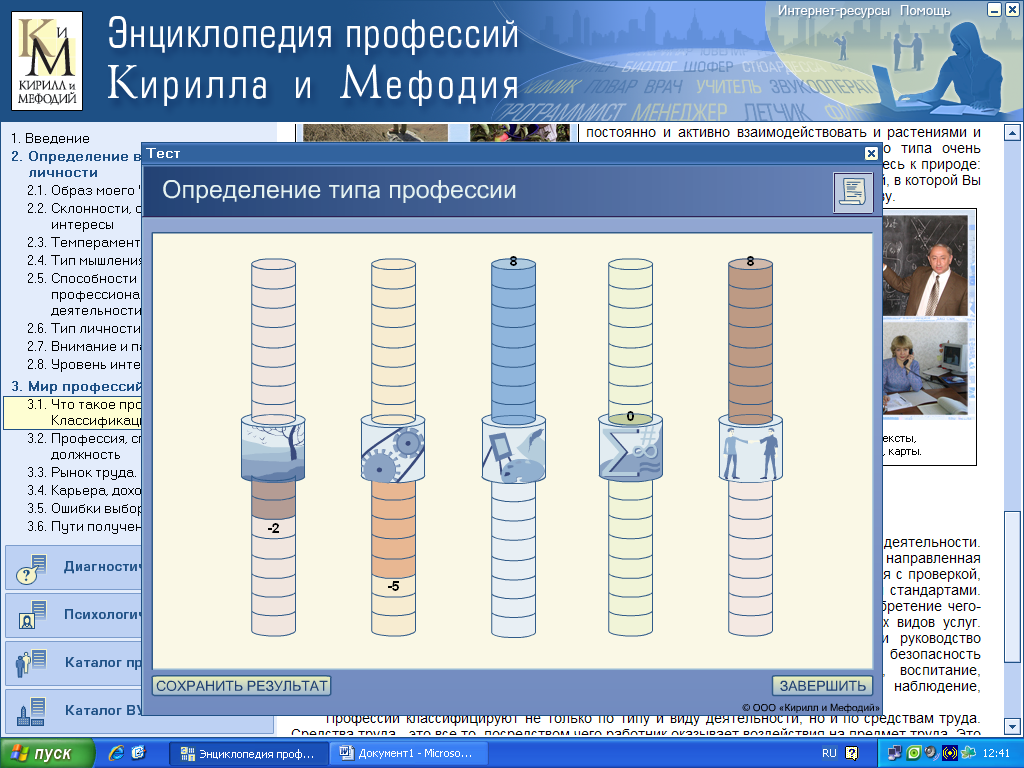The image size is (1024, 768).
Task: Close the Тест dialog window
Action: pyautogui.click(x=871, y=153)
